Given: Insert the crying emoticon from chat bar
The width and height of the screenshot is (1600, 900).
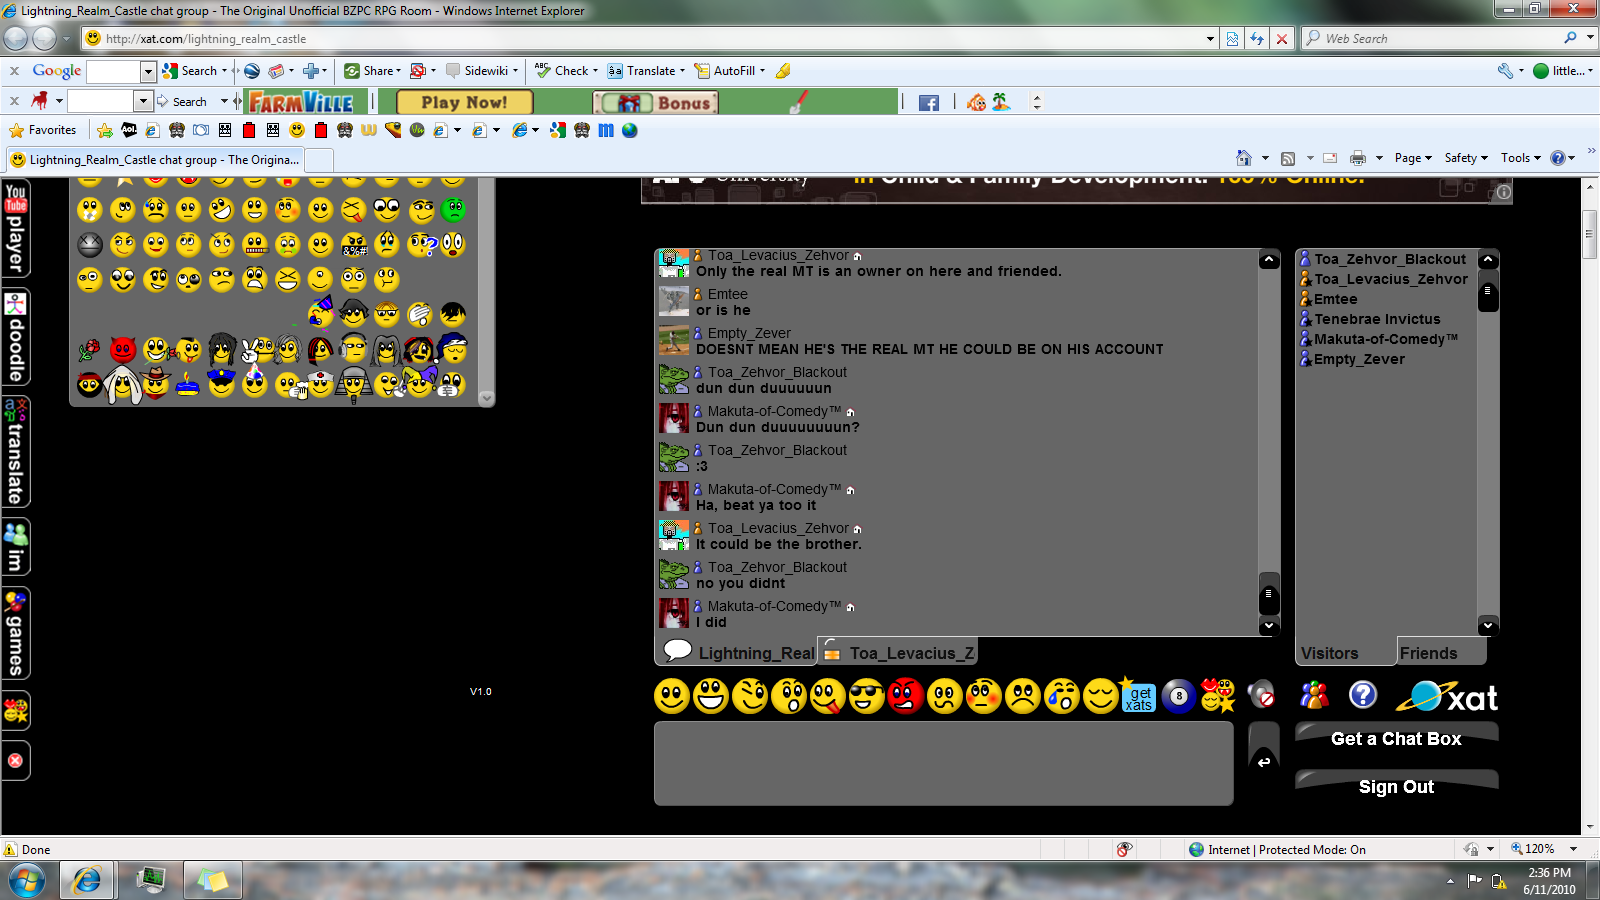Looking at the screenshot, I should tap(1062, 696).
